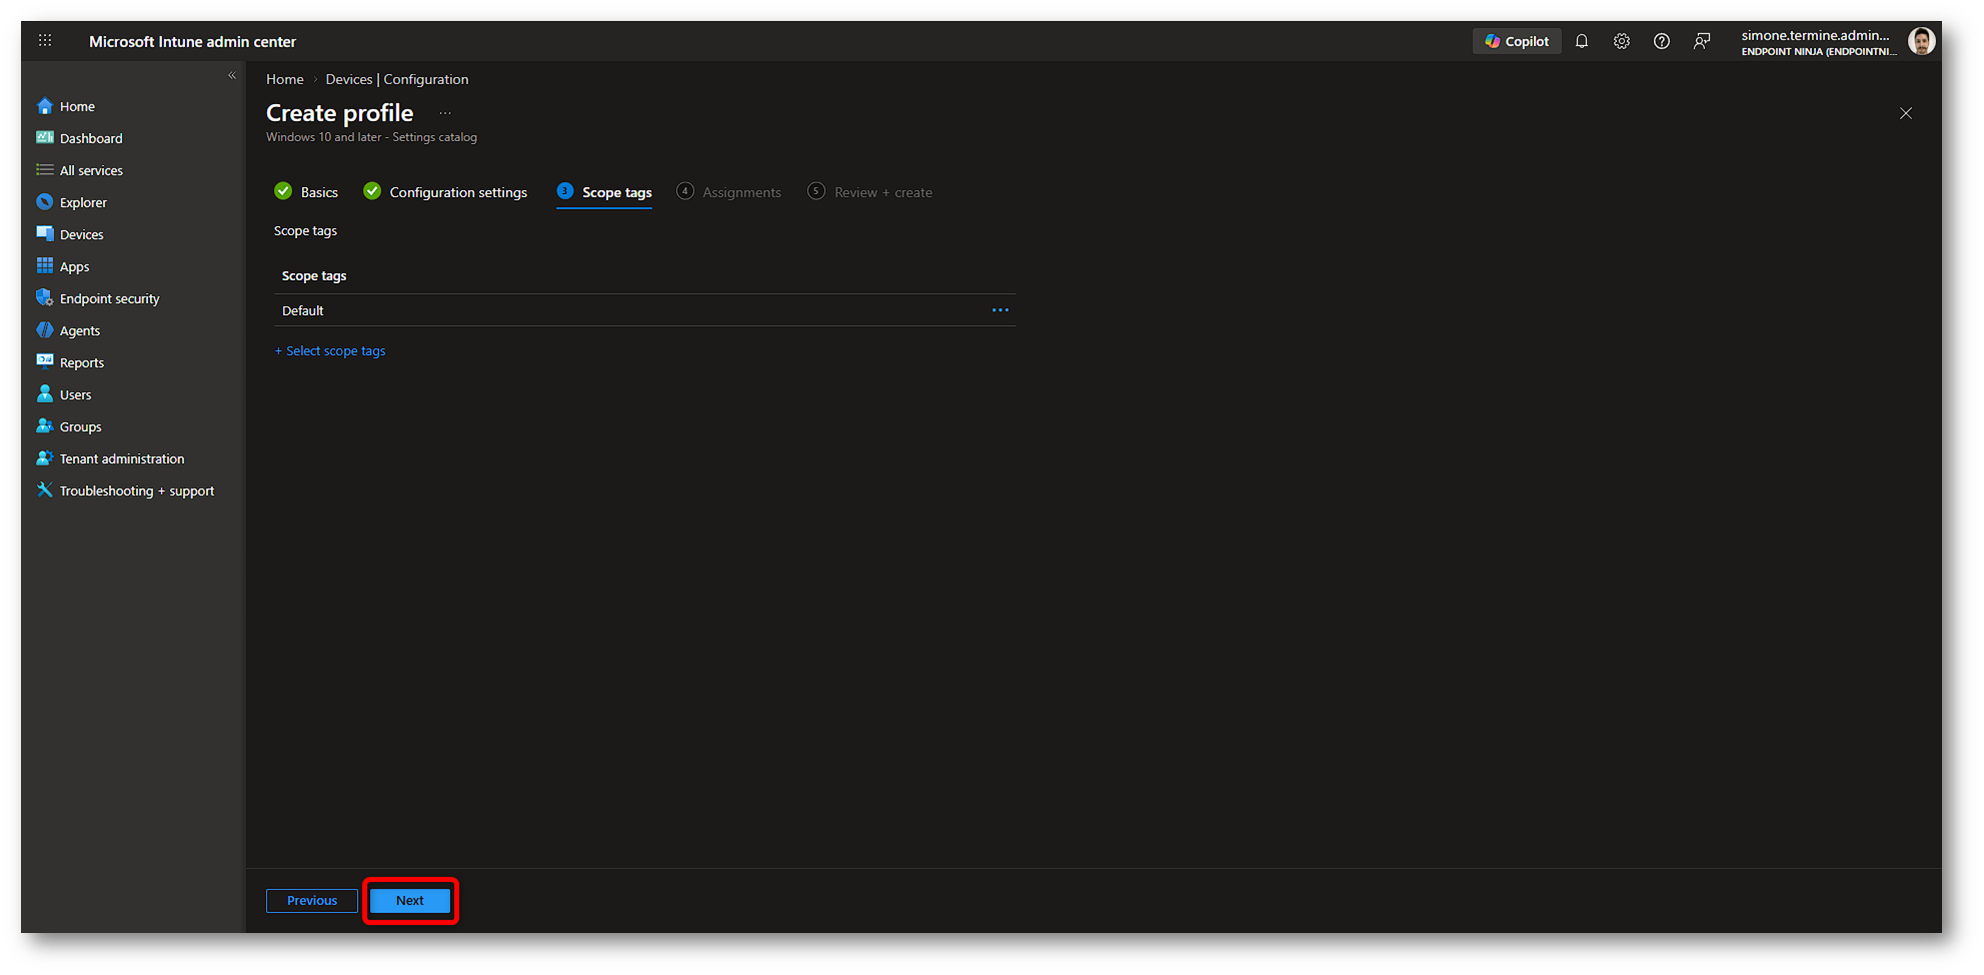This screenshot has width=1984, height=975.
Task: Click the step 4 circle for Assignments
Action: tap(685, 191)
